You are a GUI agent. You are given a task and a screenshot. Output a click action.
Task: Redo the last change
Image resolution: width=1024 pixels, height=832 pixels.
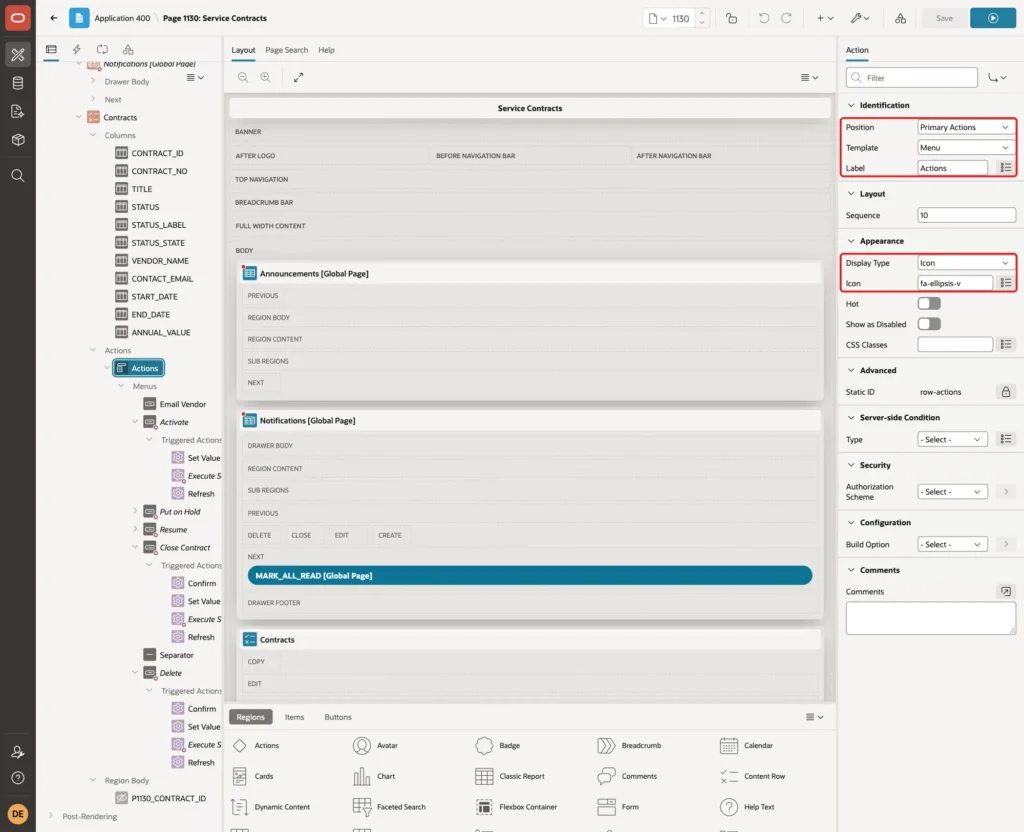coord(786,18)
